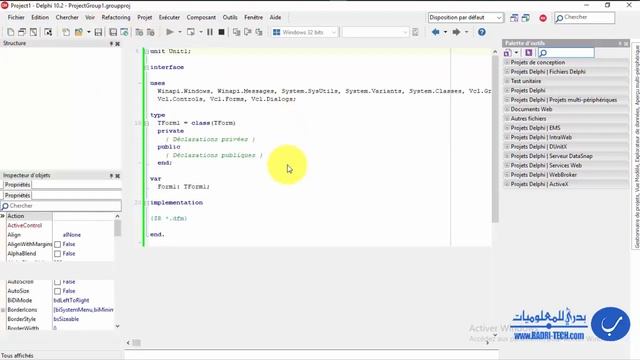640x360 pixels.
Task: Click the debug desktop layout icon next to it
Action: 526,18
